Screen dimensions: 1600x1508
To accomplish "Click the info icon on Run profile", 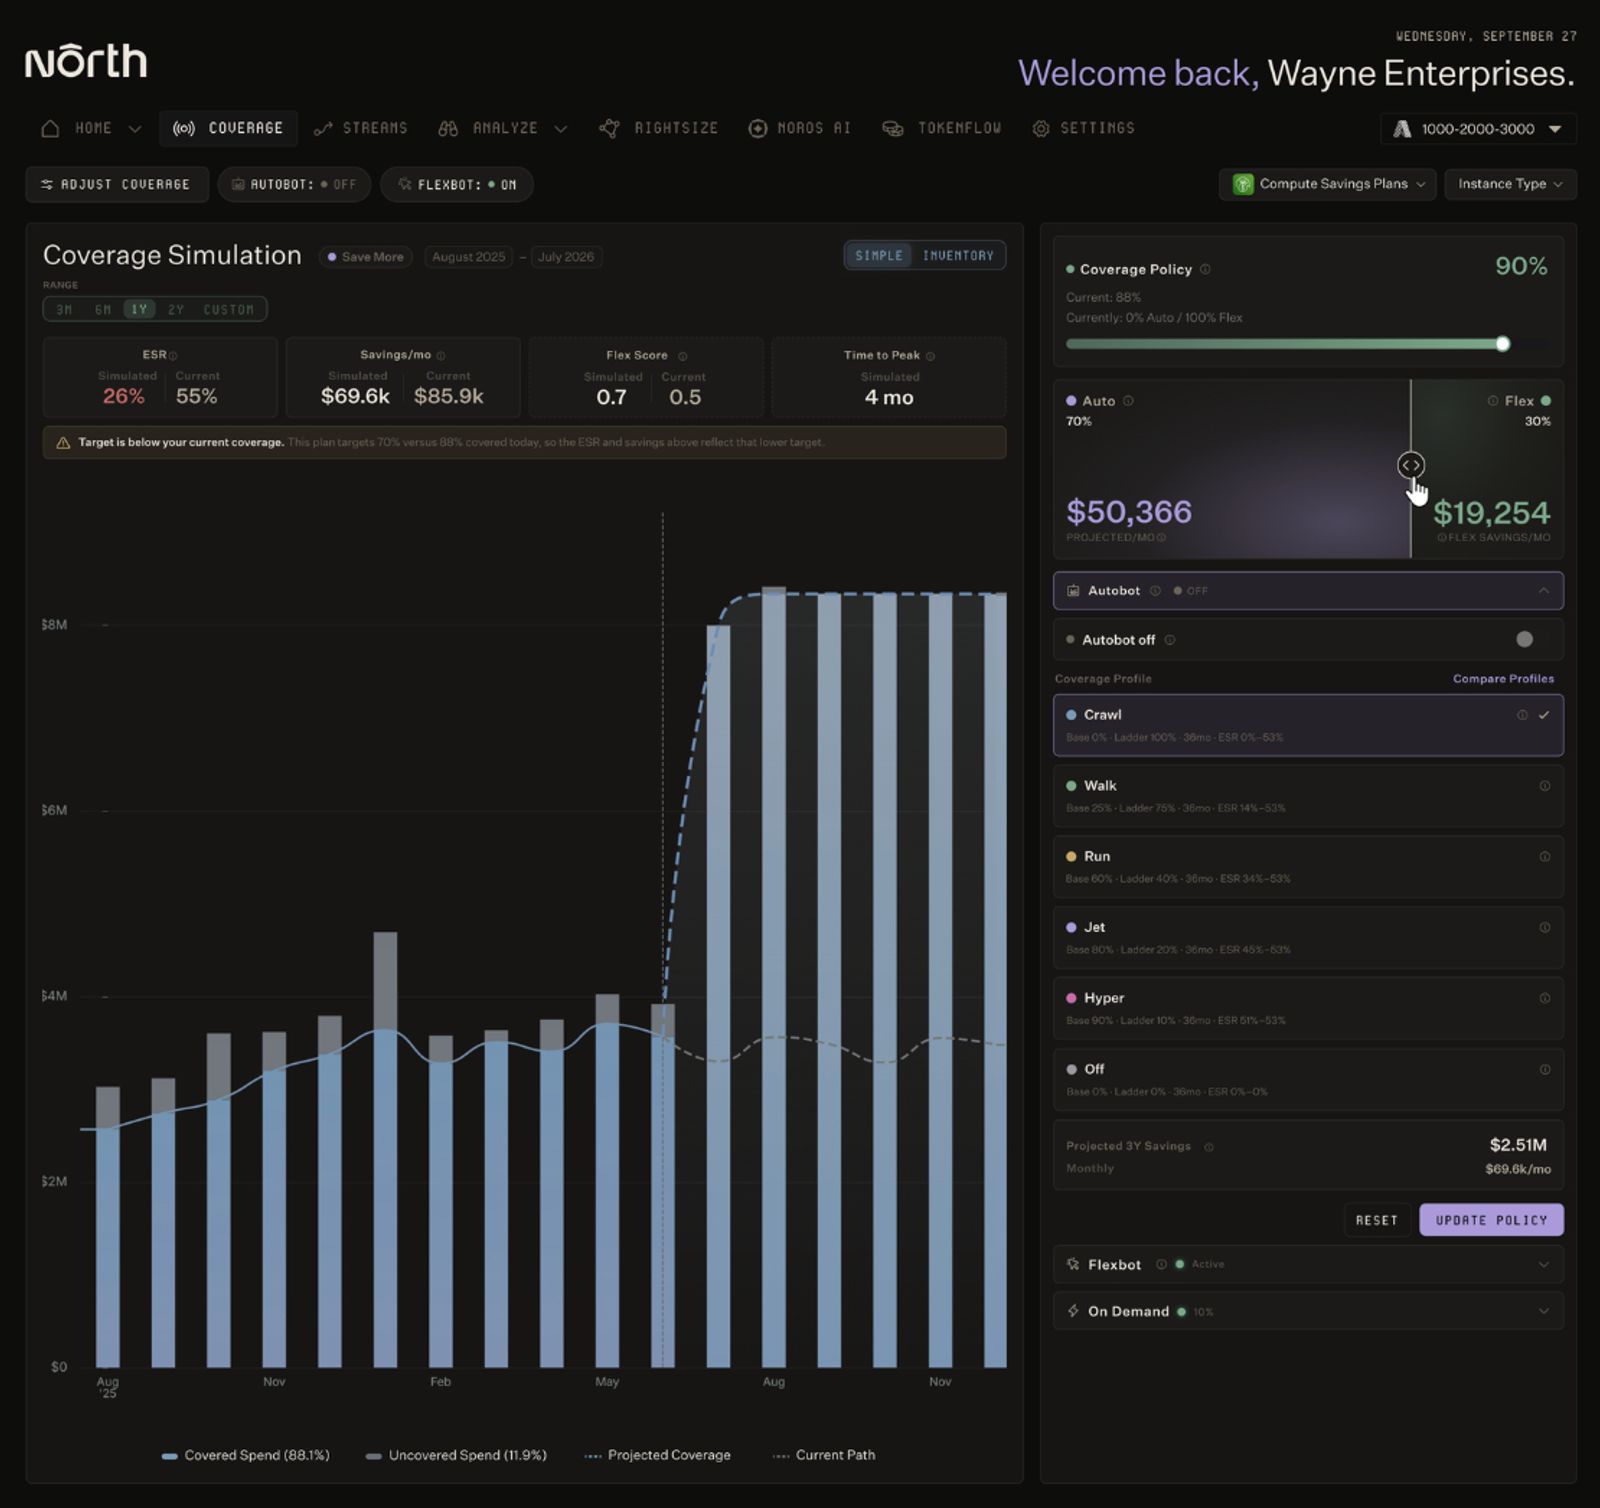I will 1545,857.
